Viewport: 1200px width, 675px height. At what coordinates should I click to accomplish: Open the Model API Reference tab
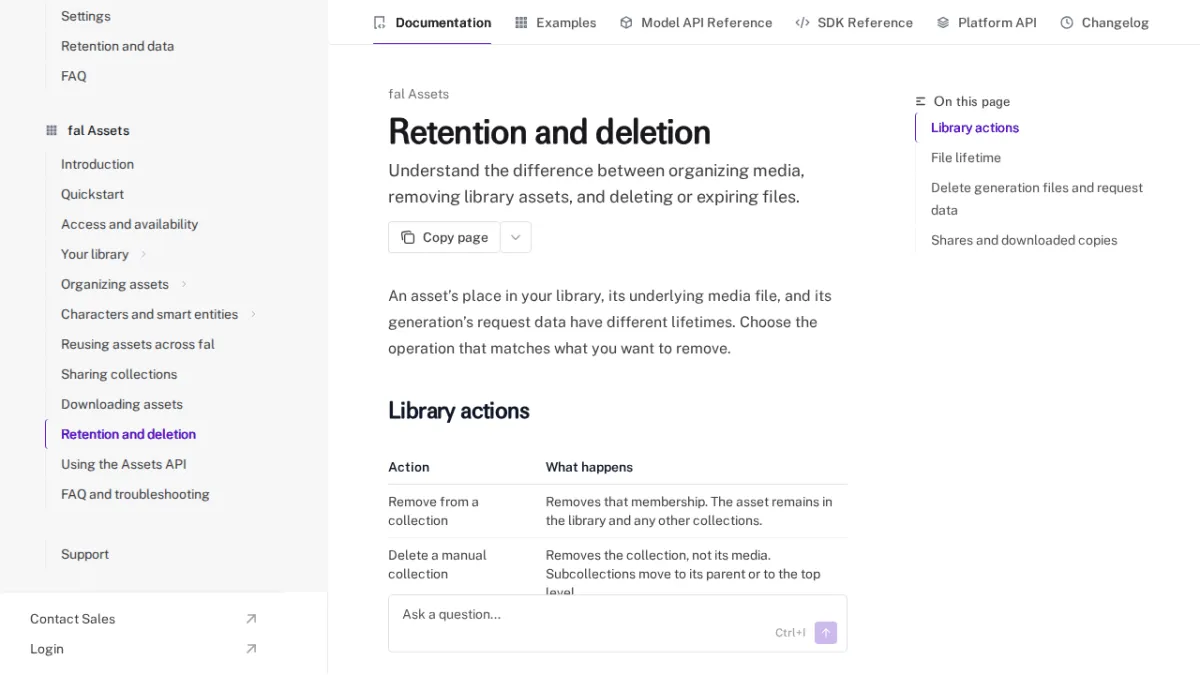(696, 22)
